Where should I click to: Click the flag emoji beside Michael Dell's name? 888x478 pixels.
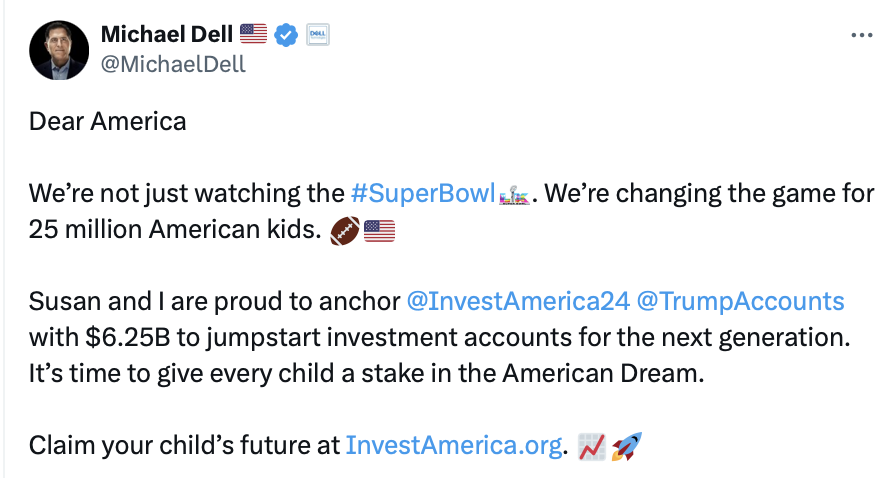tap(254, 35)
